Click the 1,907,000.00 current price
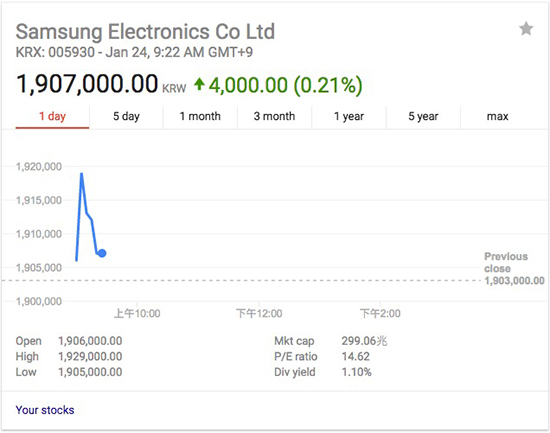Viewport: 550px width, 433px height. pyautogui.click(x=87, y=84)
